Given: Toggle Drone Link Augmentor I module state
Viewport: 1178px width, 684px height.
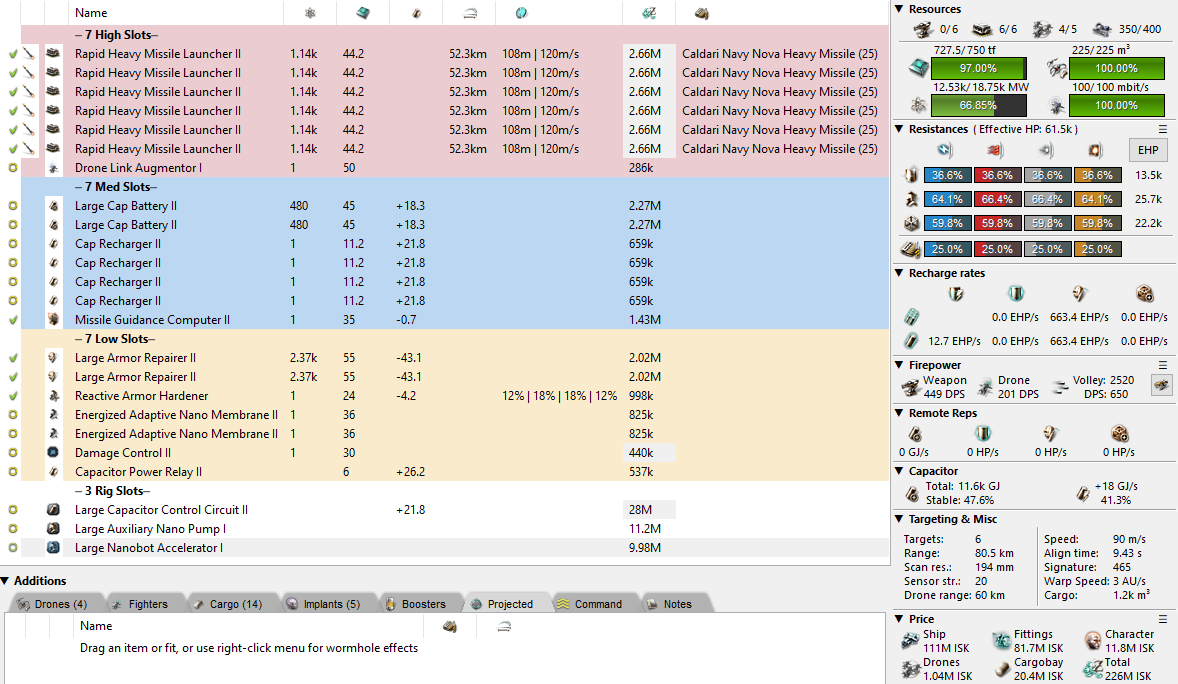Looking at the screenshot, I should click(13, 168).
